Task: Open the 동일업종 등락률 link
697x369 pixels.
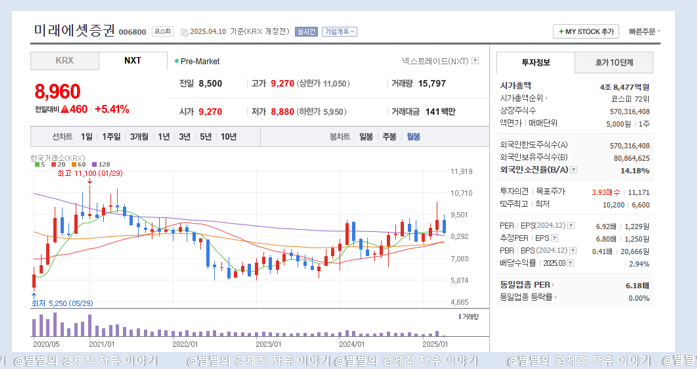Action: click(x=528, y=297)
